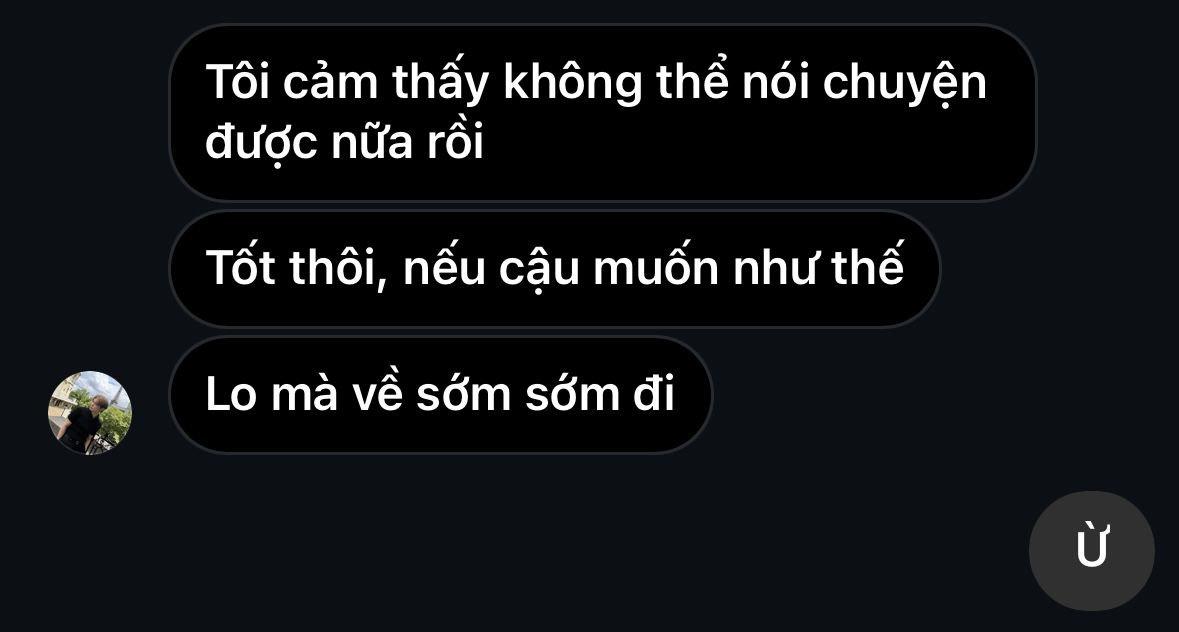Click the word "không" in the top message
Viewport: 1179px width, 632px height.
point(573,83)
